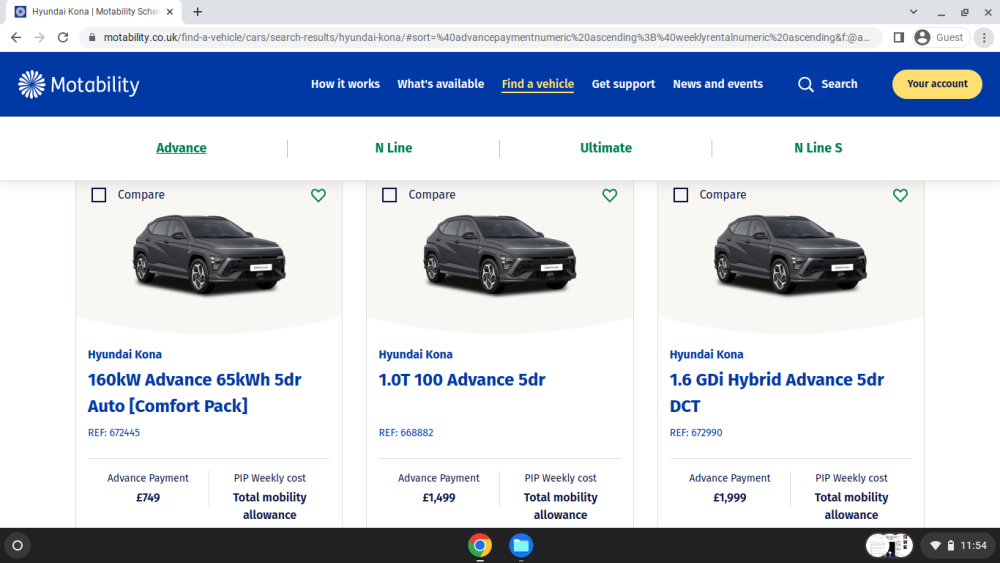The image size is (1000, 563).
Task: Click the £749 advance payment
Action: pos(148,498)
